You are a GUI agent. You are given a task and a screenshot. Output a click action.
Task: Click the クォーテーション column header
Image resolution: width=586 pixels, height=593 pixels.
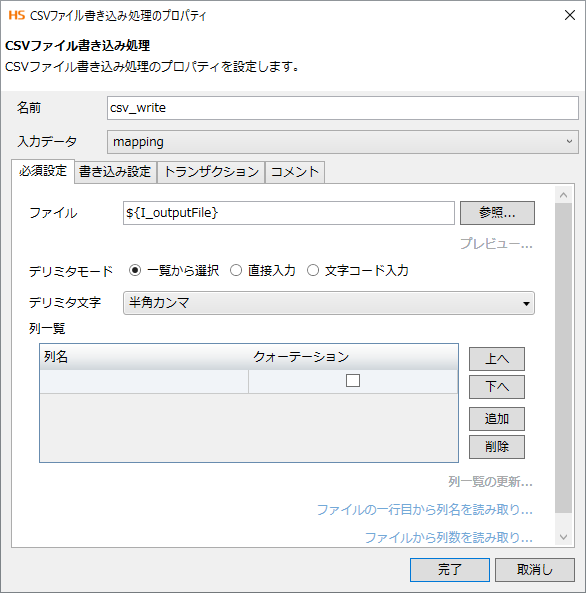[x=353, y=357]
